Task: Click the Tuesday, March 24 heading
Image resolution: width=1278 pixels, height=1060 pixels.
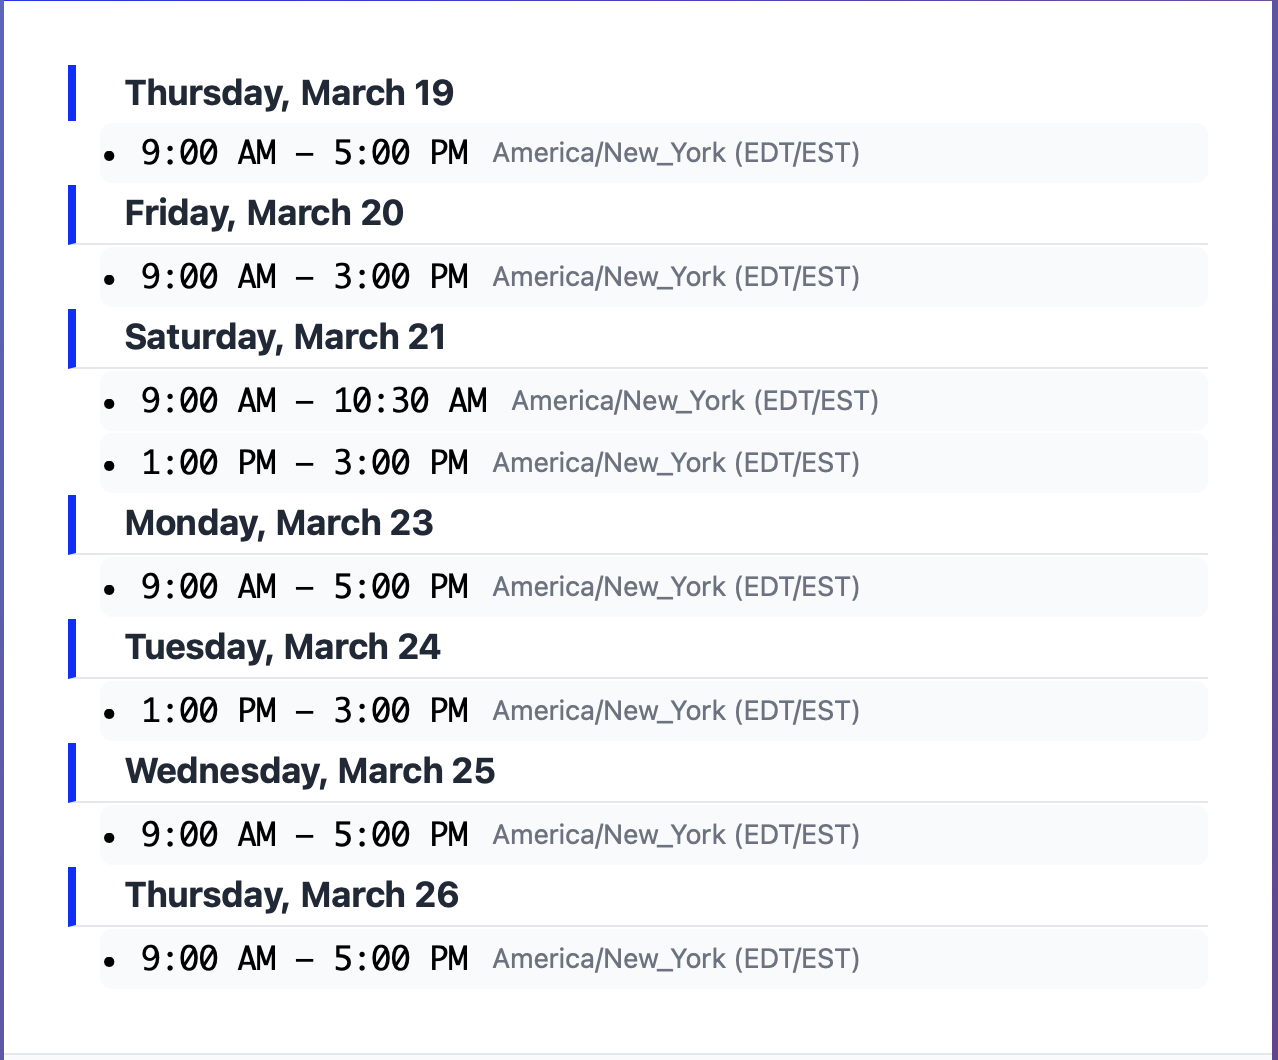Action: point(282,647)
